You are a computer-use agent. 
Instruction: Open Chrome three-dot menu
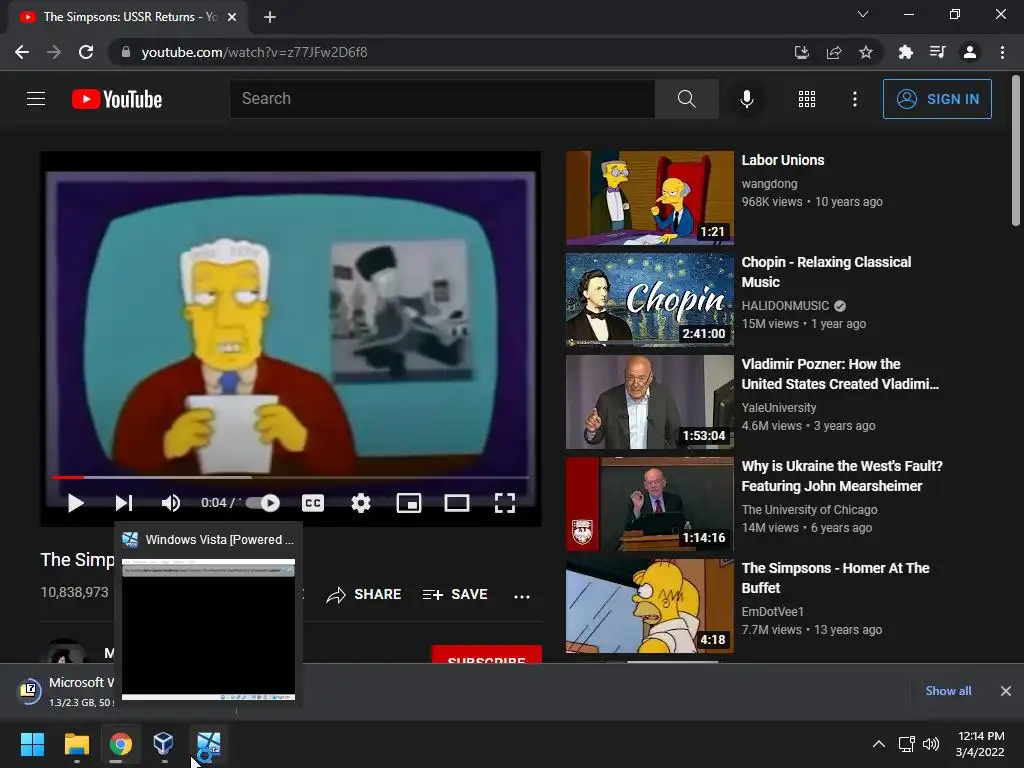[x=1002, y=52]
